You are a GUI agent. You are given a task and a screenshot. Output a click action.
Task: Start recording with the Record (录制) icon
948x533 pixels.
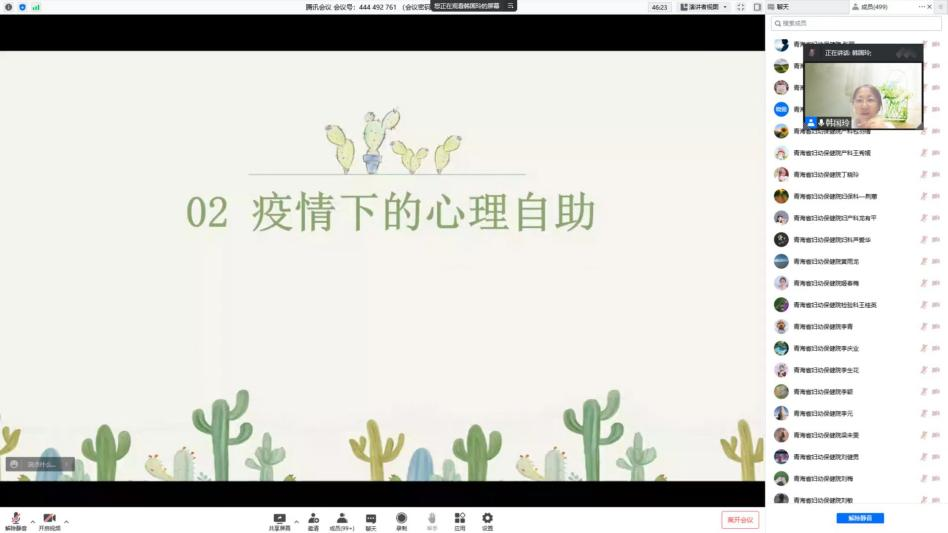click(x=401, y=519)
